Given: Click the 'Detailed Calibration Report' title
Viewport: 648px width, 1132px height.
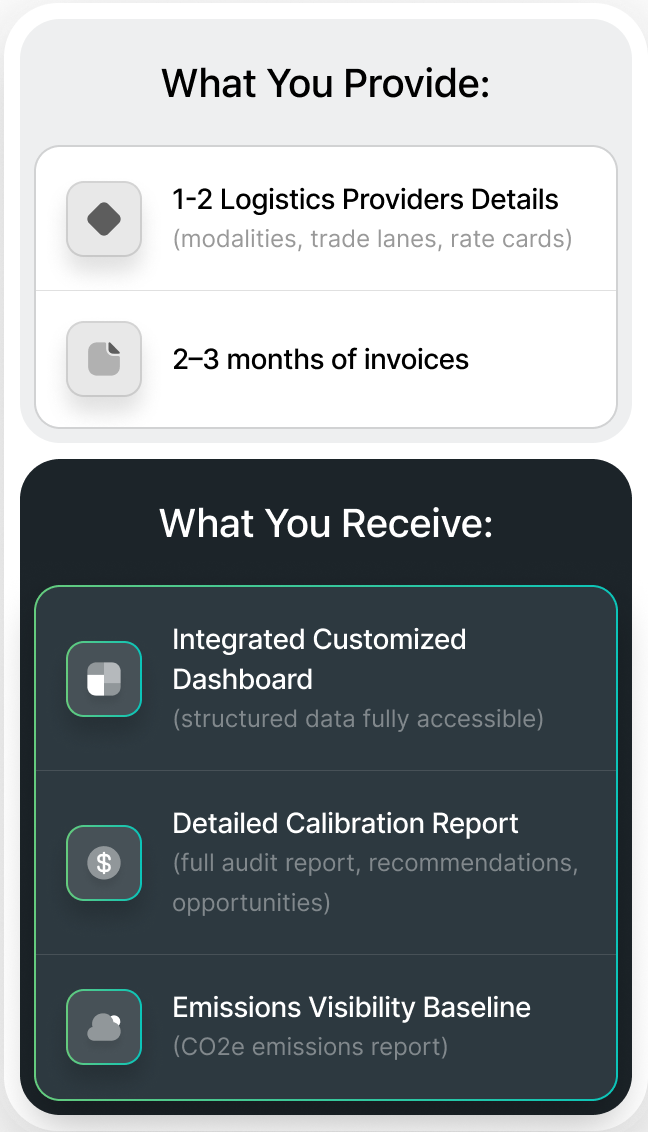Looking at the screenshot, I should [345, 824].
